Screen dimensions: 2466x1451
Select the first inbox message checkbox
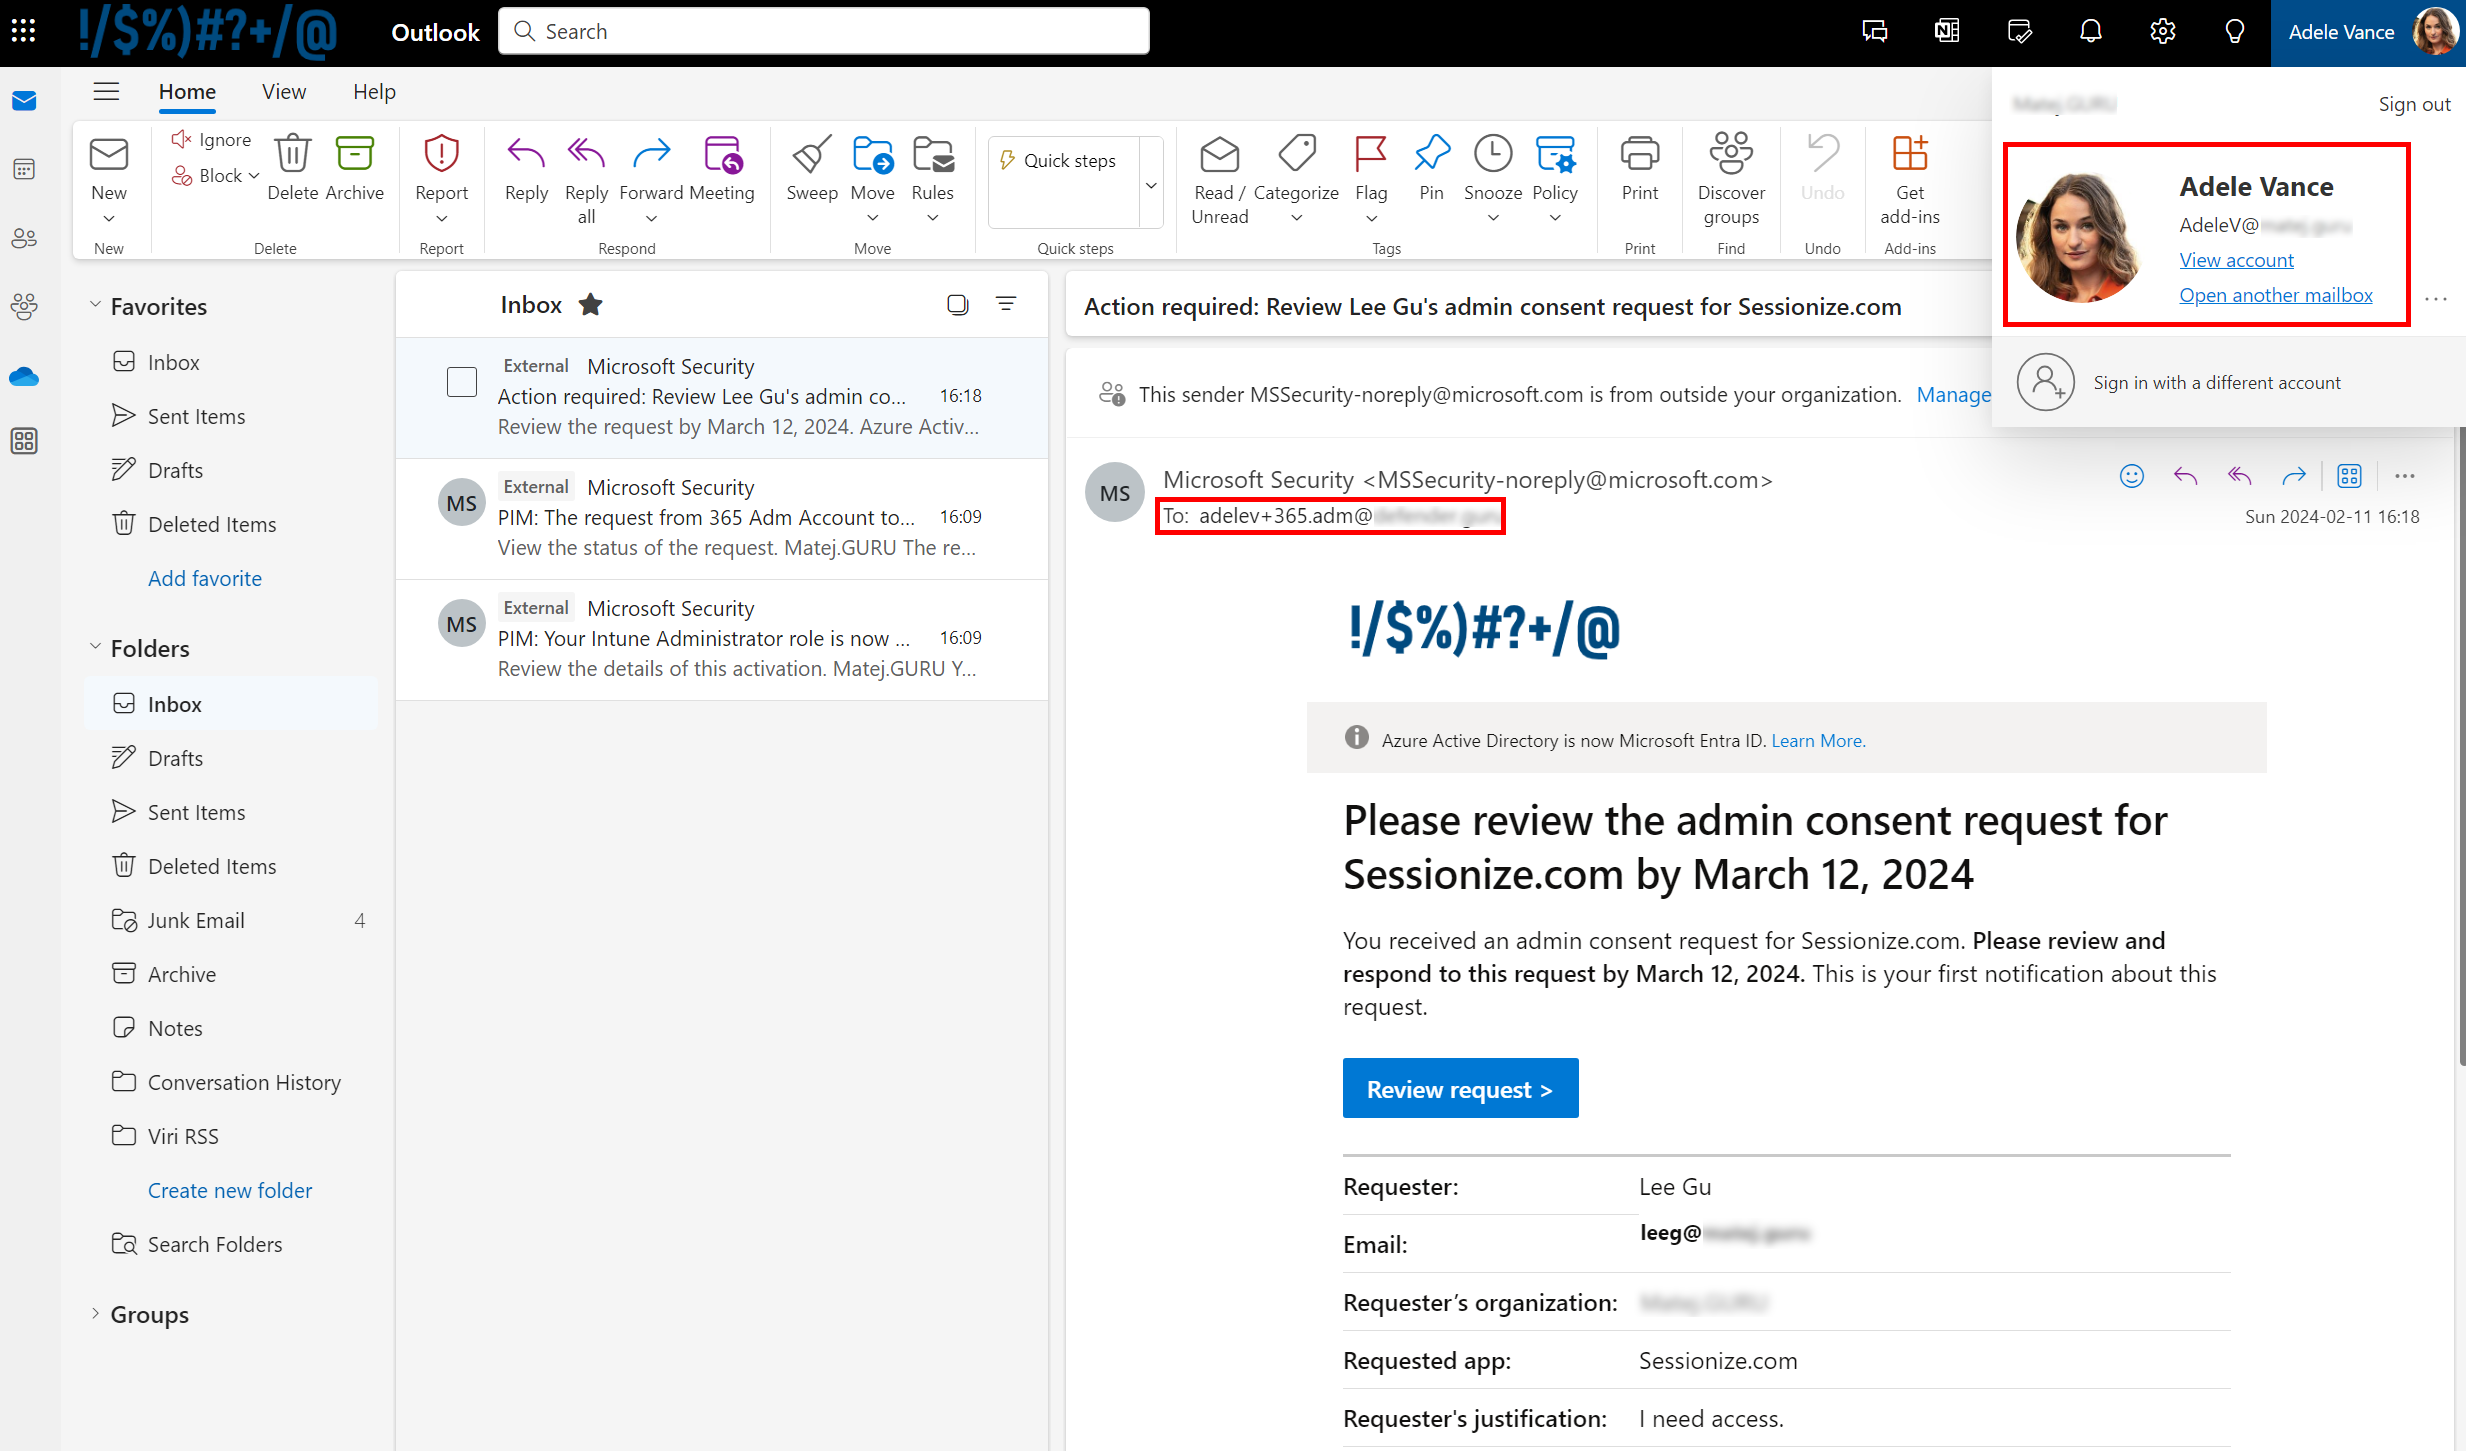[x=461, y=381]
